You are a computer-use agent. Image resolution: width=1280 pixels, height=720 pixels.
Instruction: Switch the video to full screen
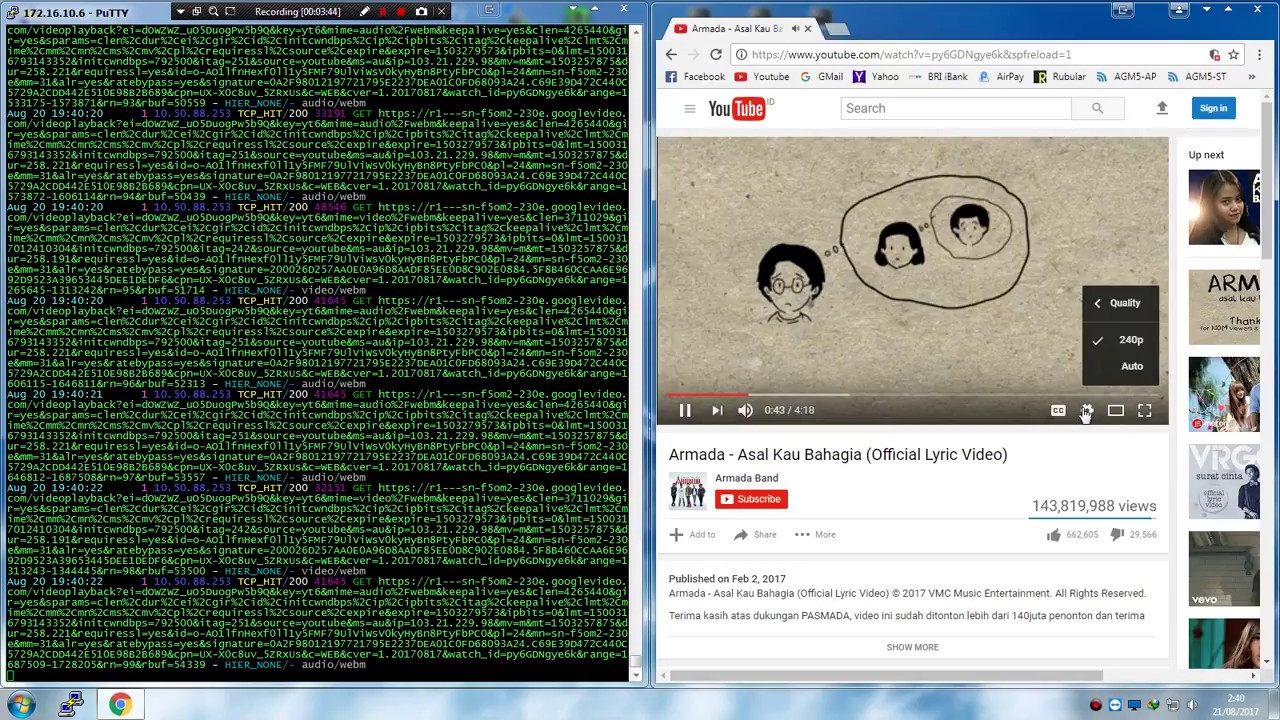click(x=1145, y=410)
